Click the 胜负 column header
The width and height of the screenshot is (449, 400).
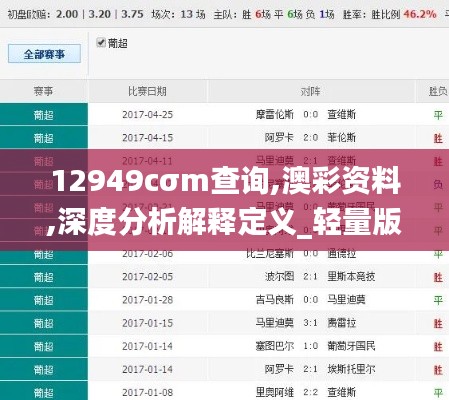click(x=438, y=91)
